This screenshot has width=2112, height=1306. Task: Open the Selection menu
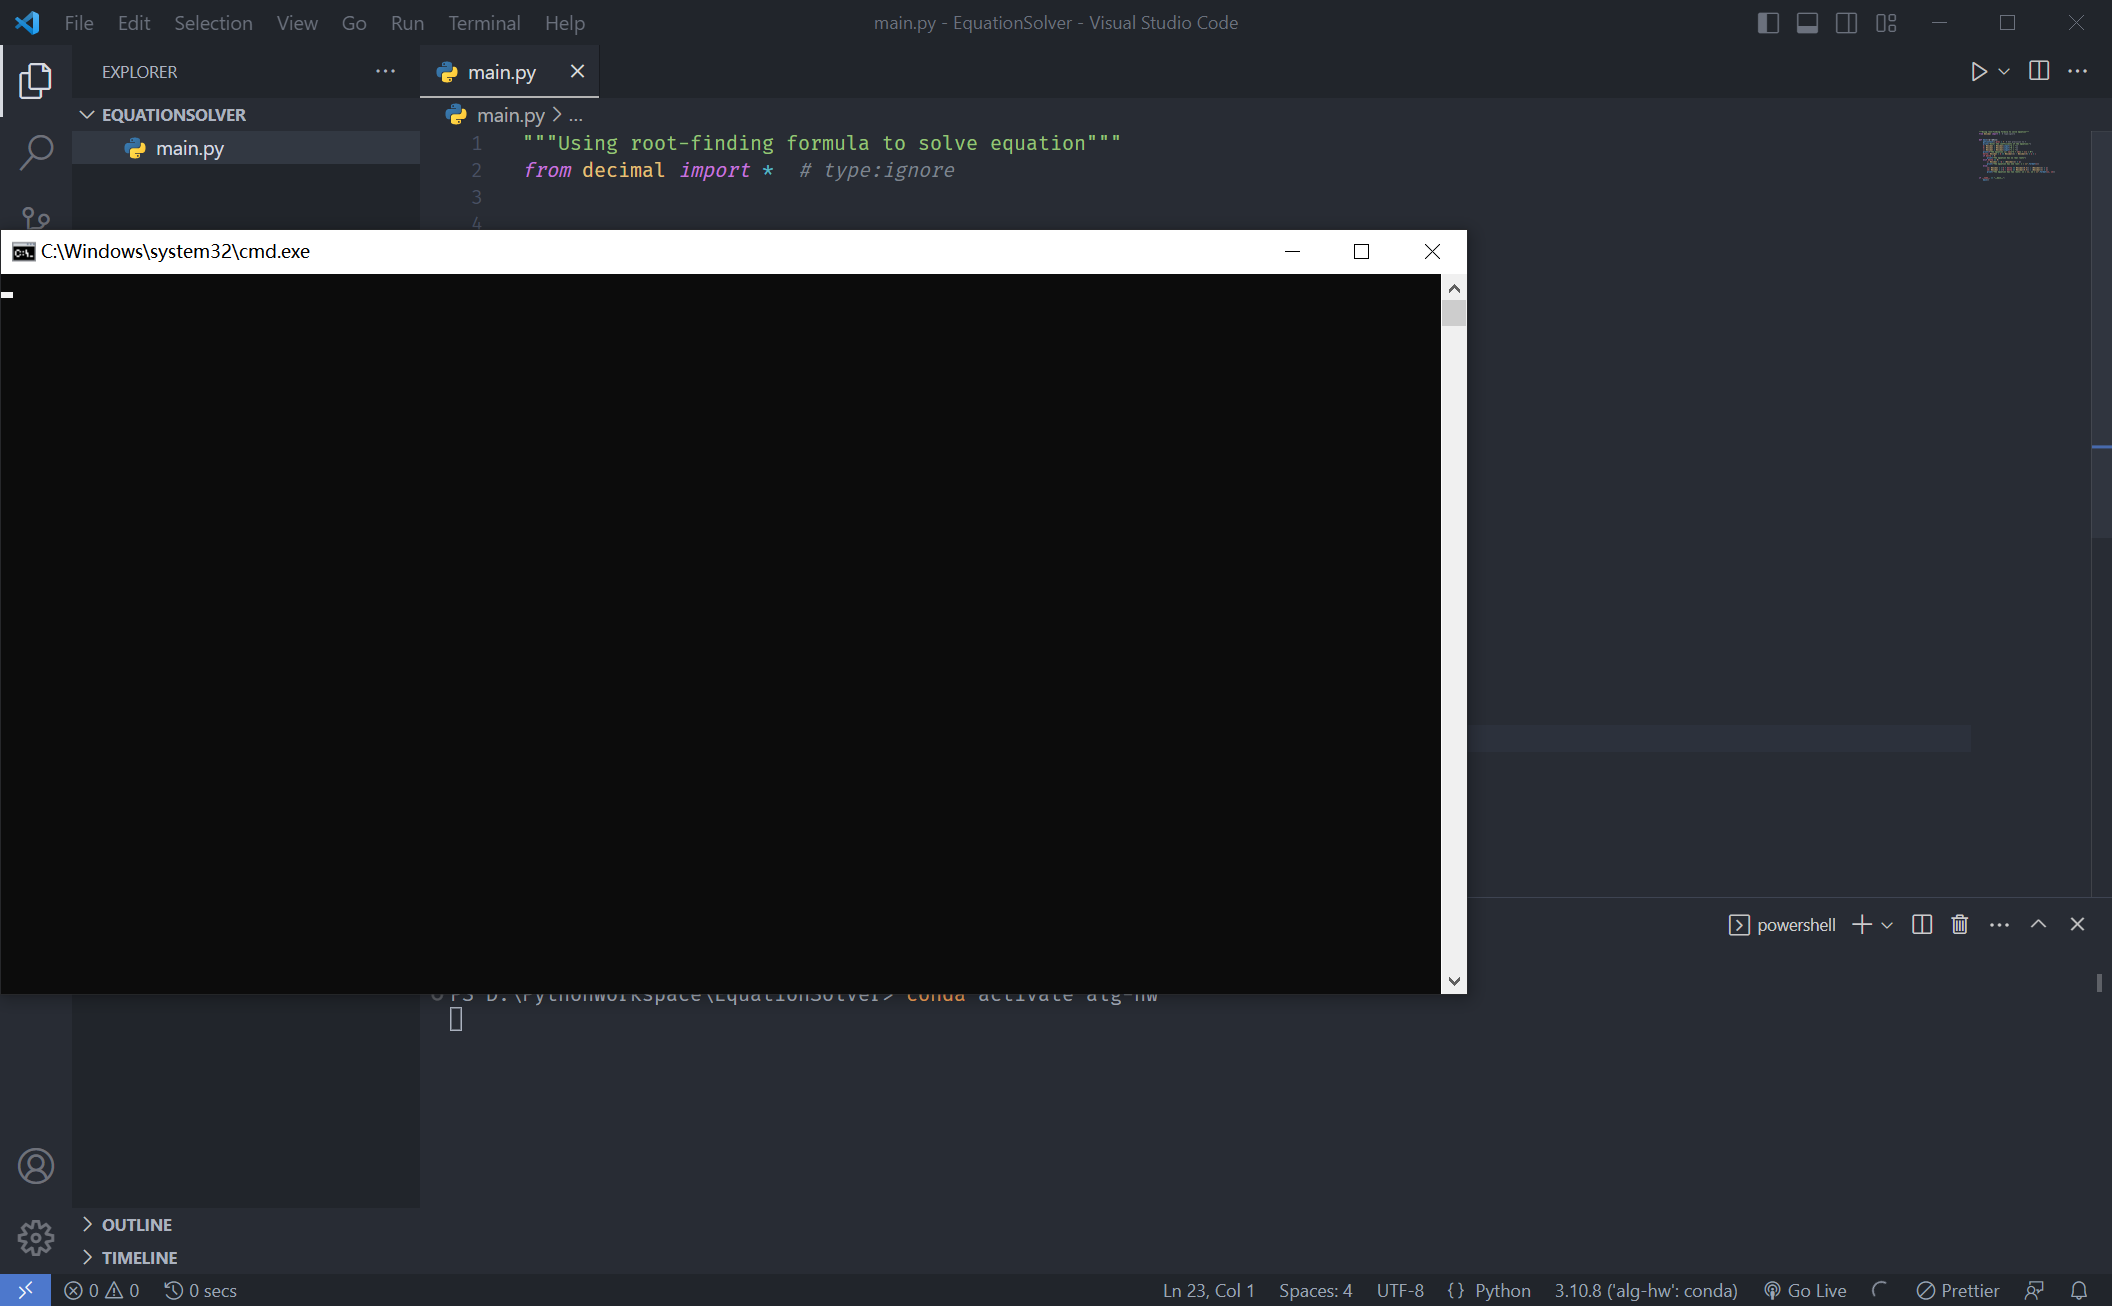click(213, 23)
